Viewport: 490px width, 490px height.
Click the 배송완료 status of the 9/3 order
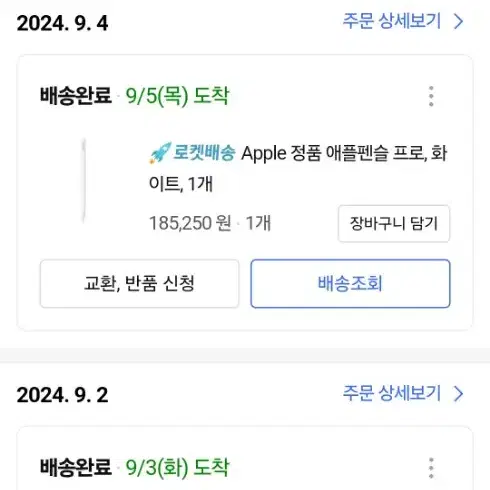click(76, 467)
